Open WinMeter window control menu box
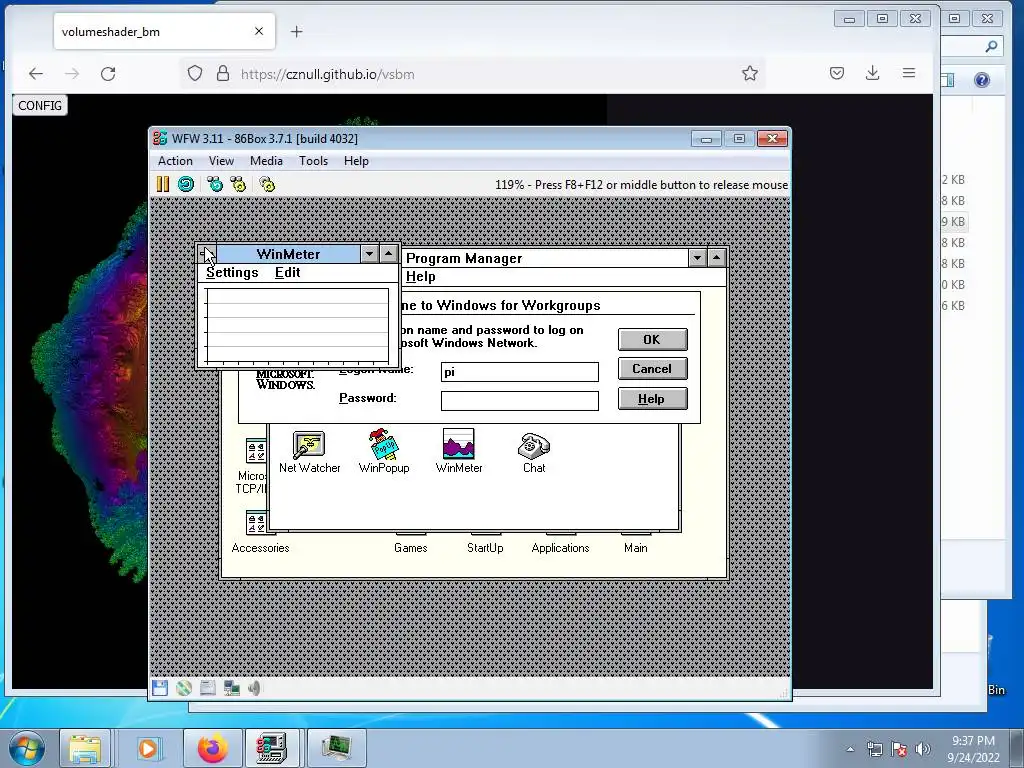 point(207,254)
